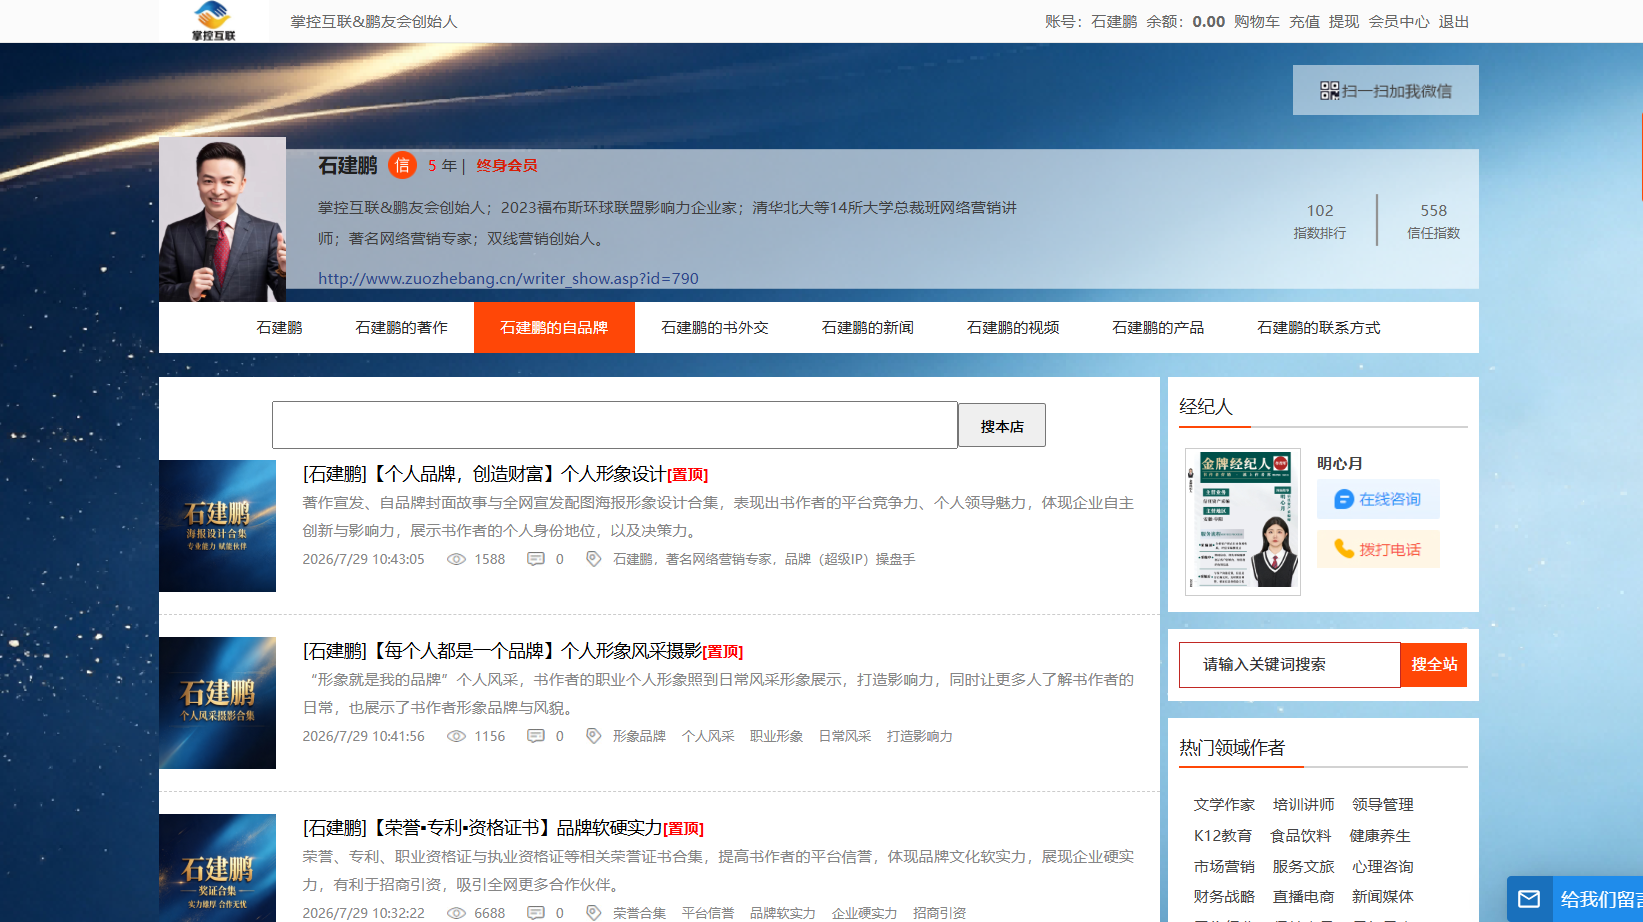This screenshot has width=1643, height=922.
Task: Open the 石建鹏的联系方式 tab
Action: pyautogui.click(x=1318, y=328)
